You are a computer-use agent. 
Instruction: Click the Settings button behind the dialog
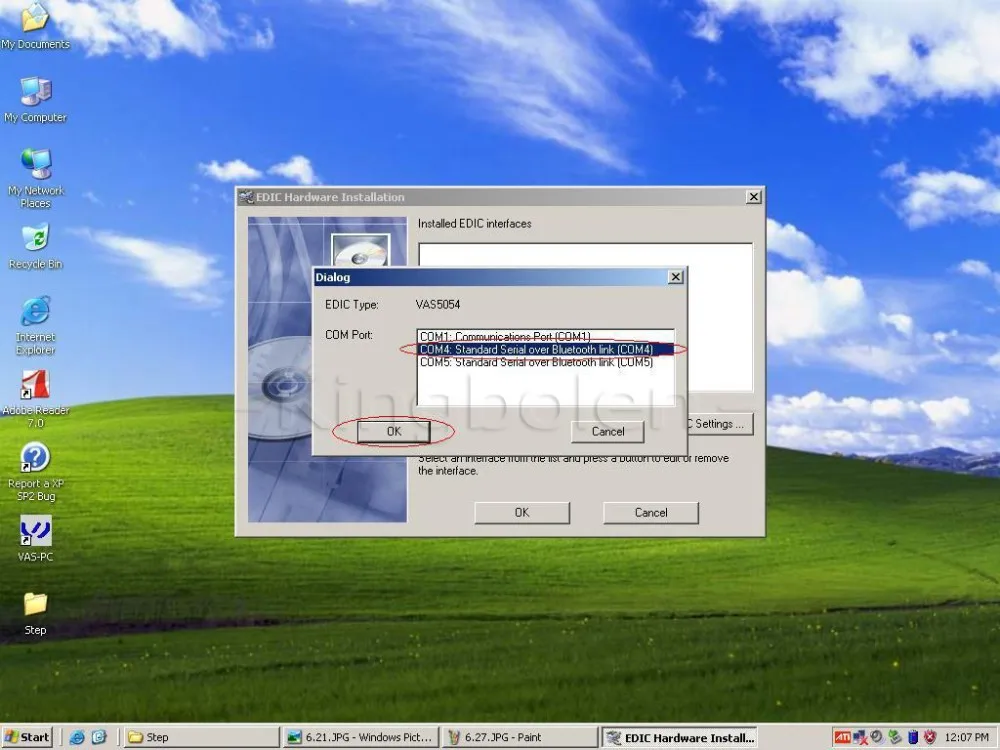[x=721, y=424]
